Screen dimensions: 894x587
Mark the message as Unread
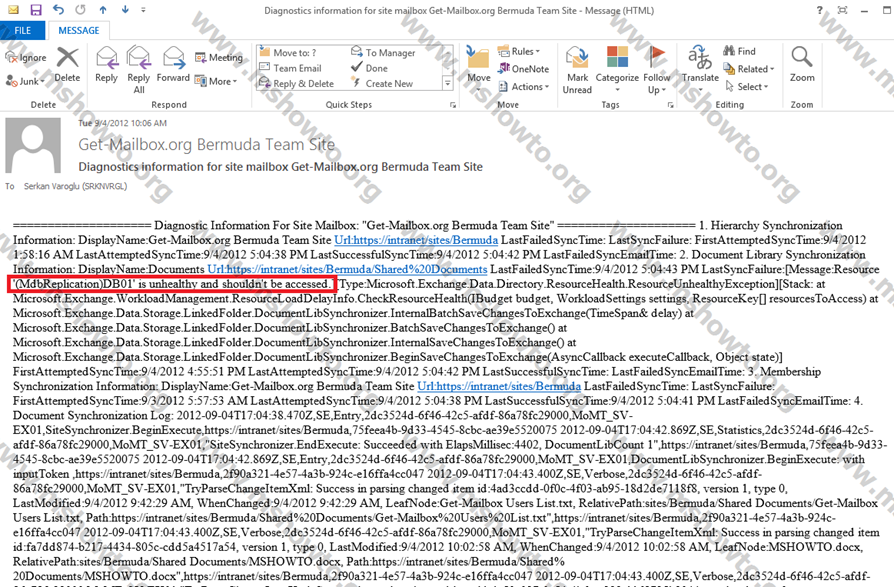(x=577, y=70)
